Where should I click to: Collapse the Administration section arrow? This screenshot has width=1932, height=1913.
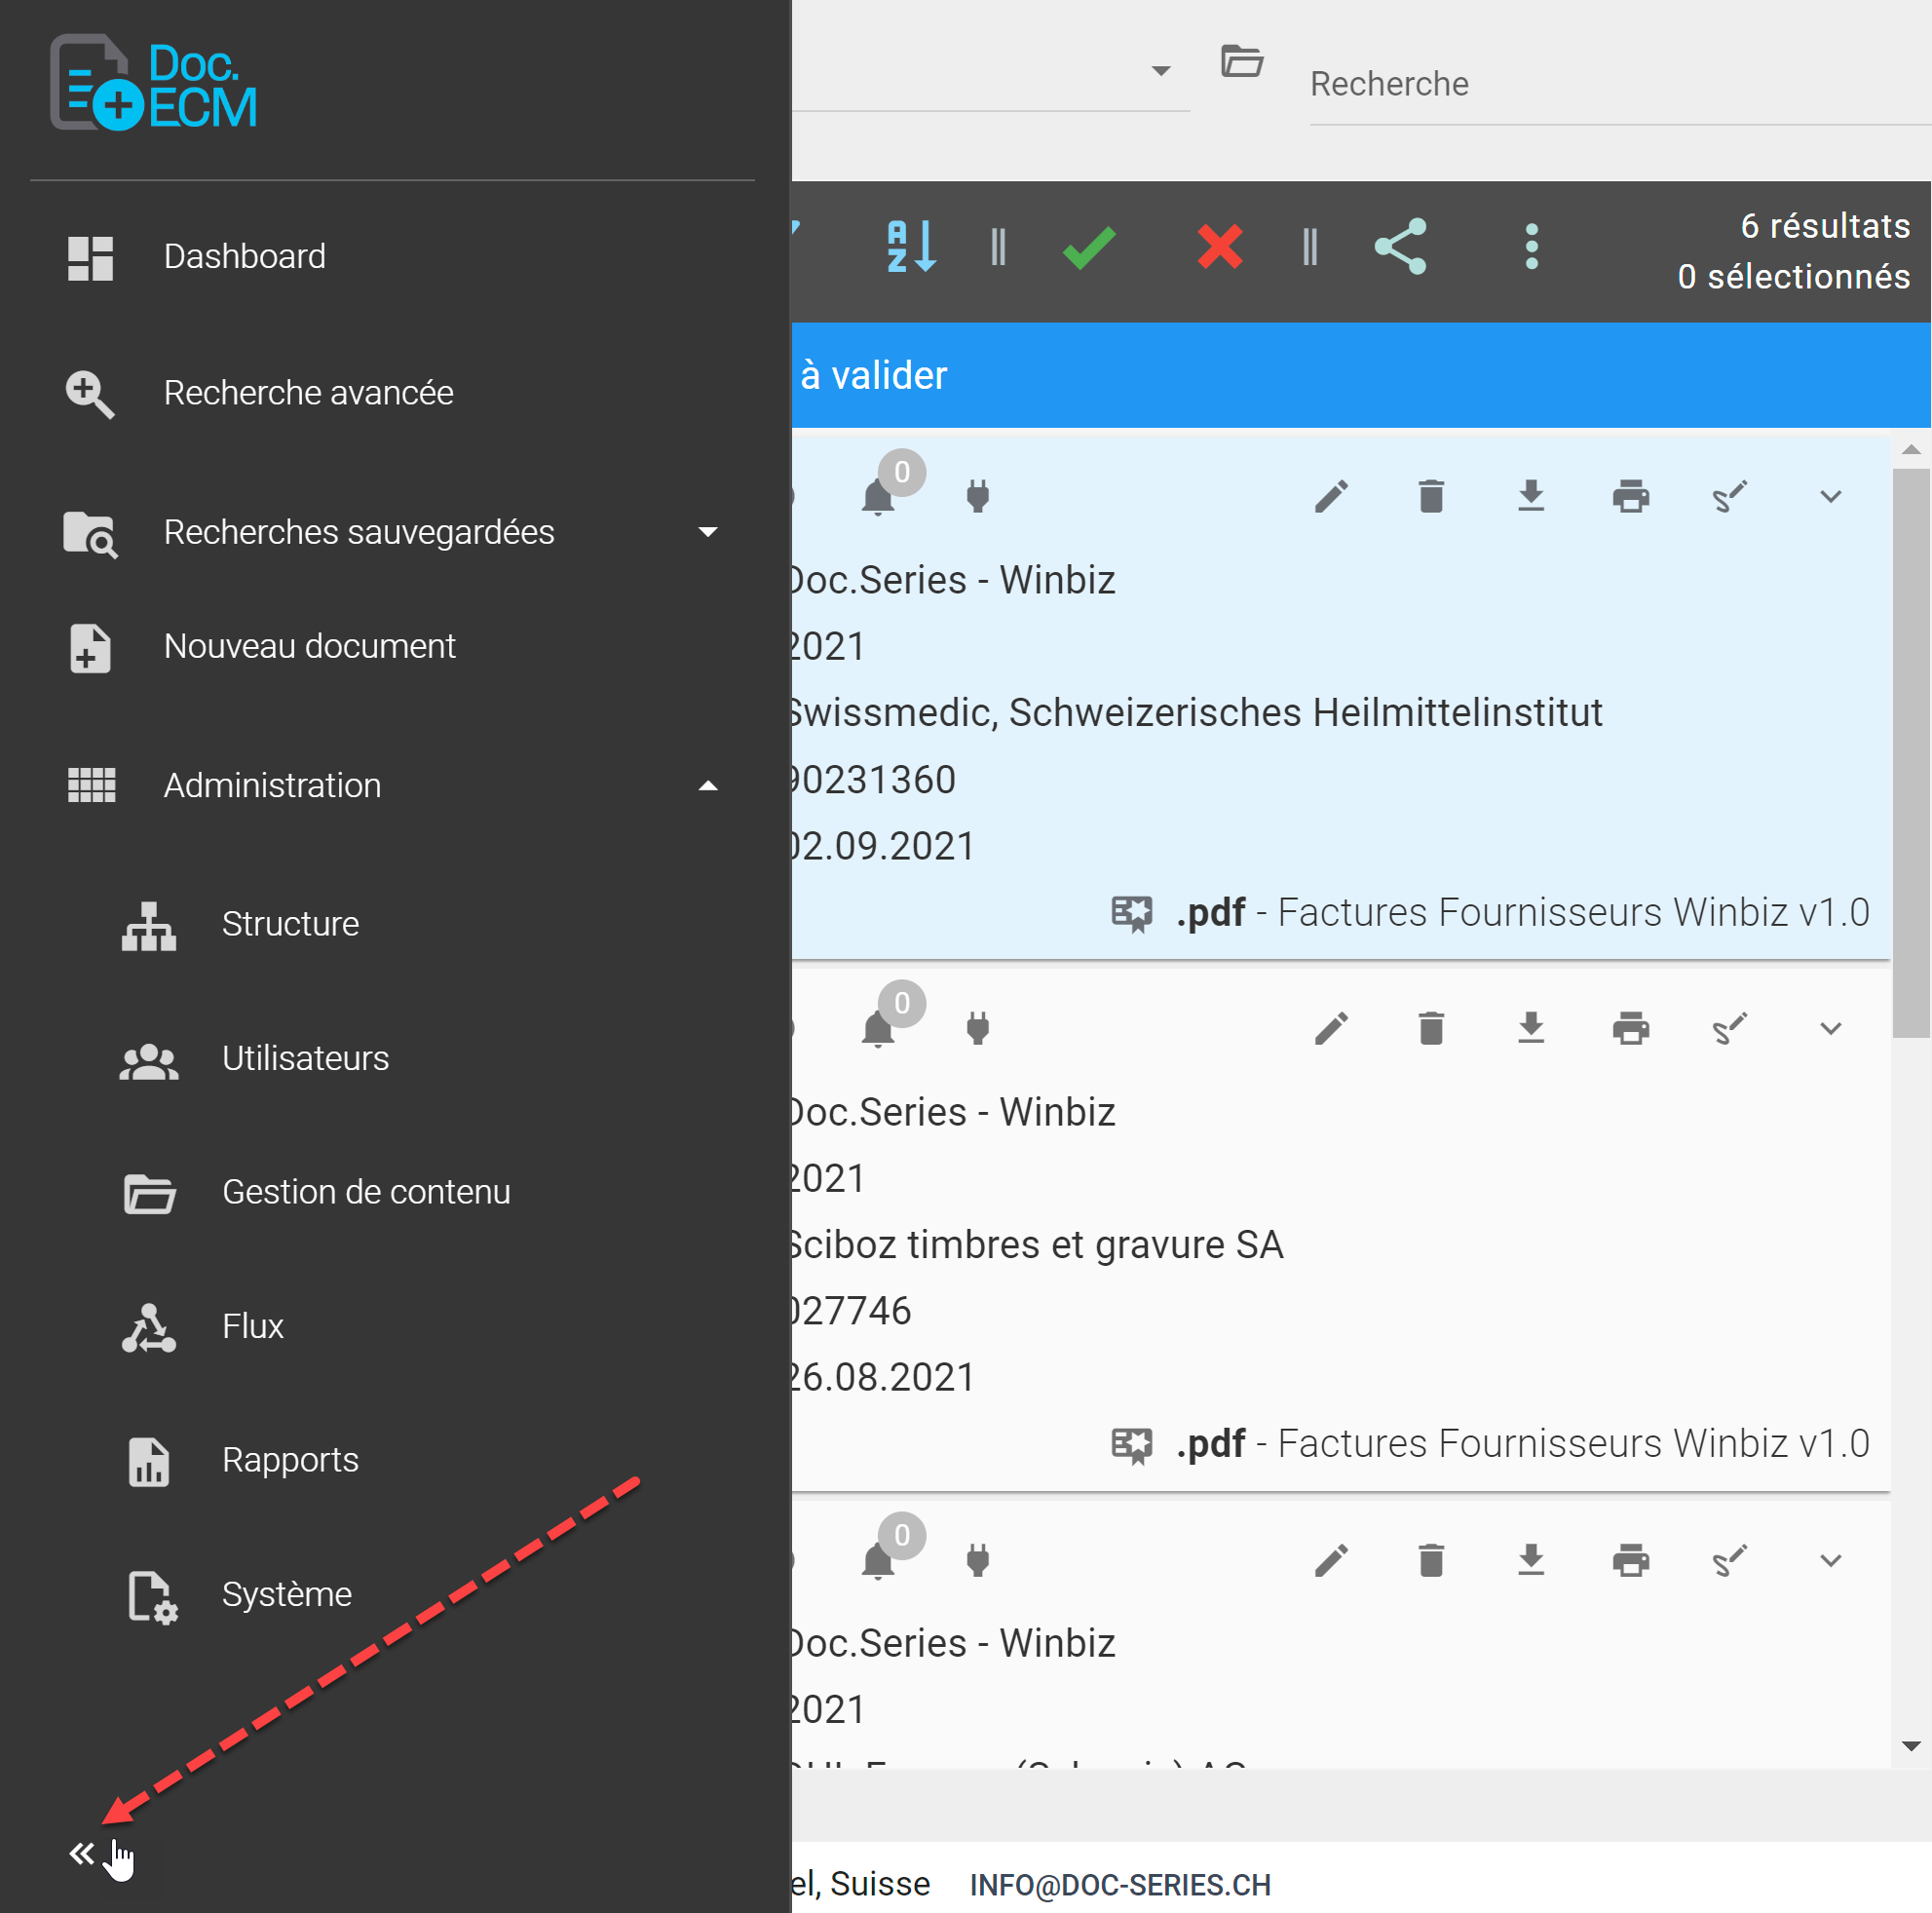pos(708,786)
